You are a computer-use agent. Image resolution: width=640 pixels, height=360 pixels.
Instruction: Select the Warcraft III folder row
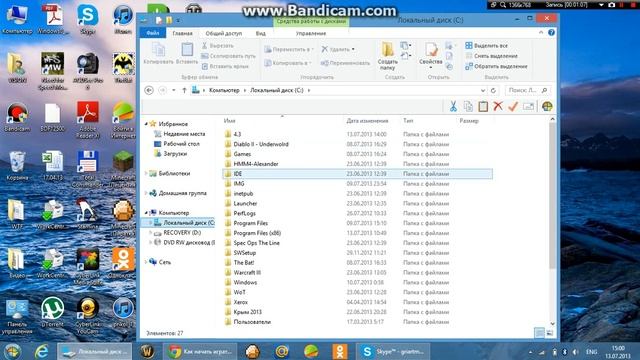click(x=358, y=273)
